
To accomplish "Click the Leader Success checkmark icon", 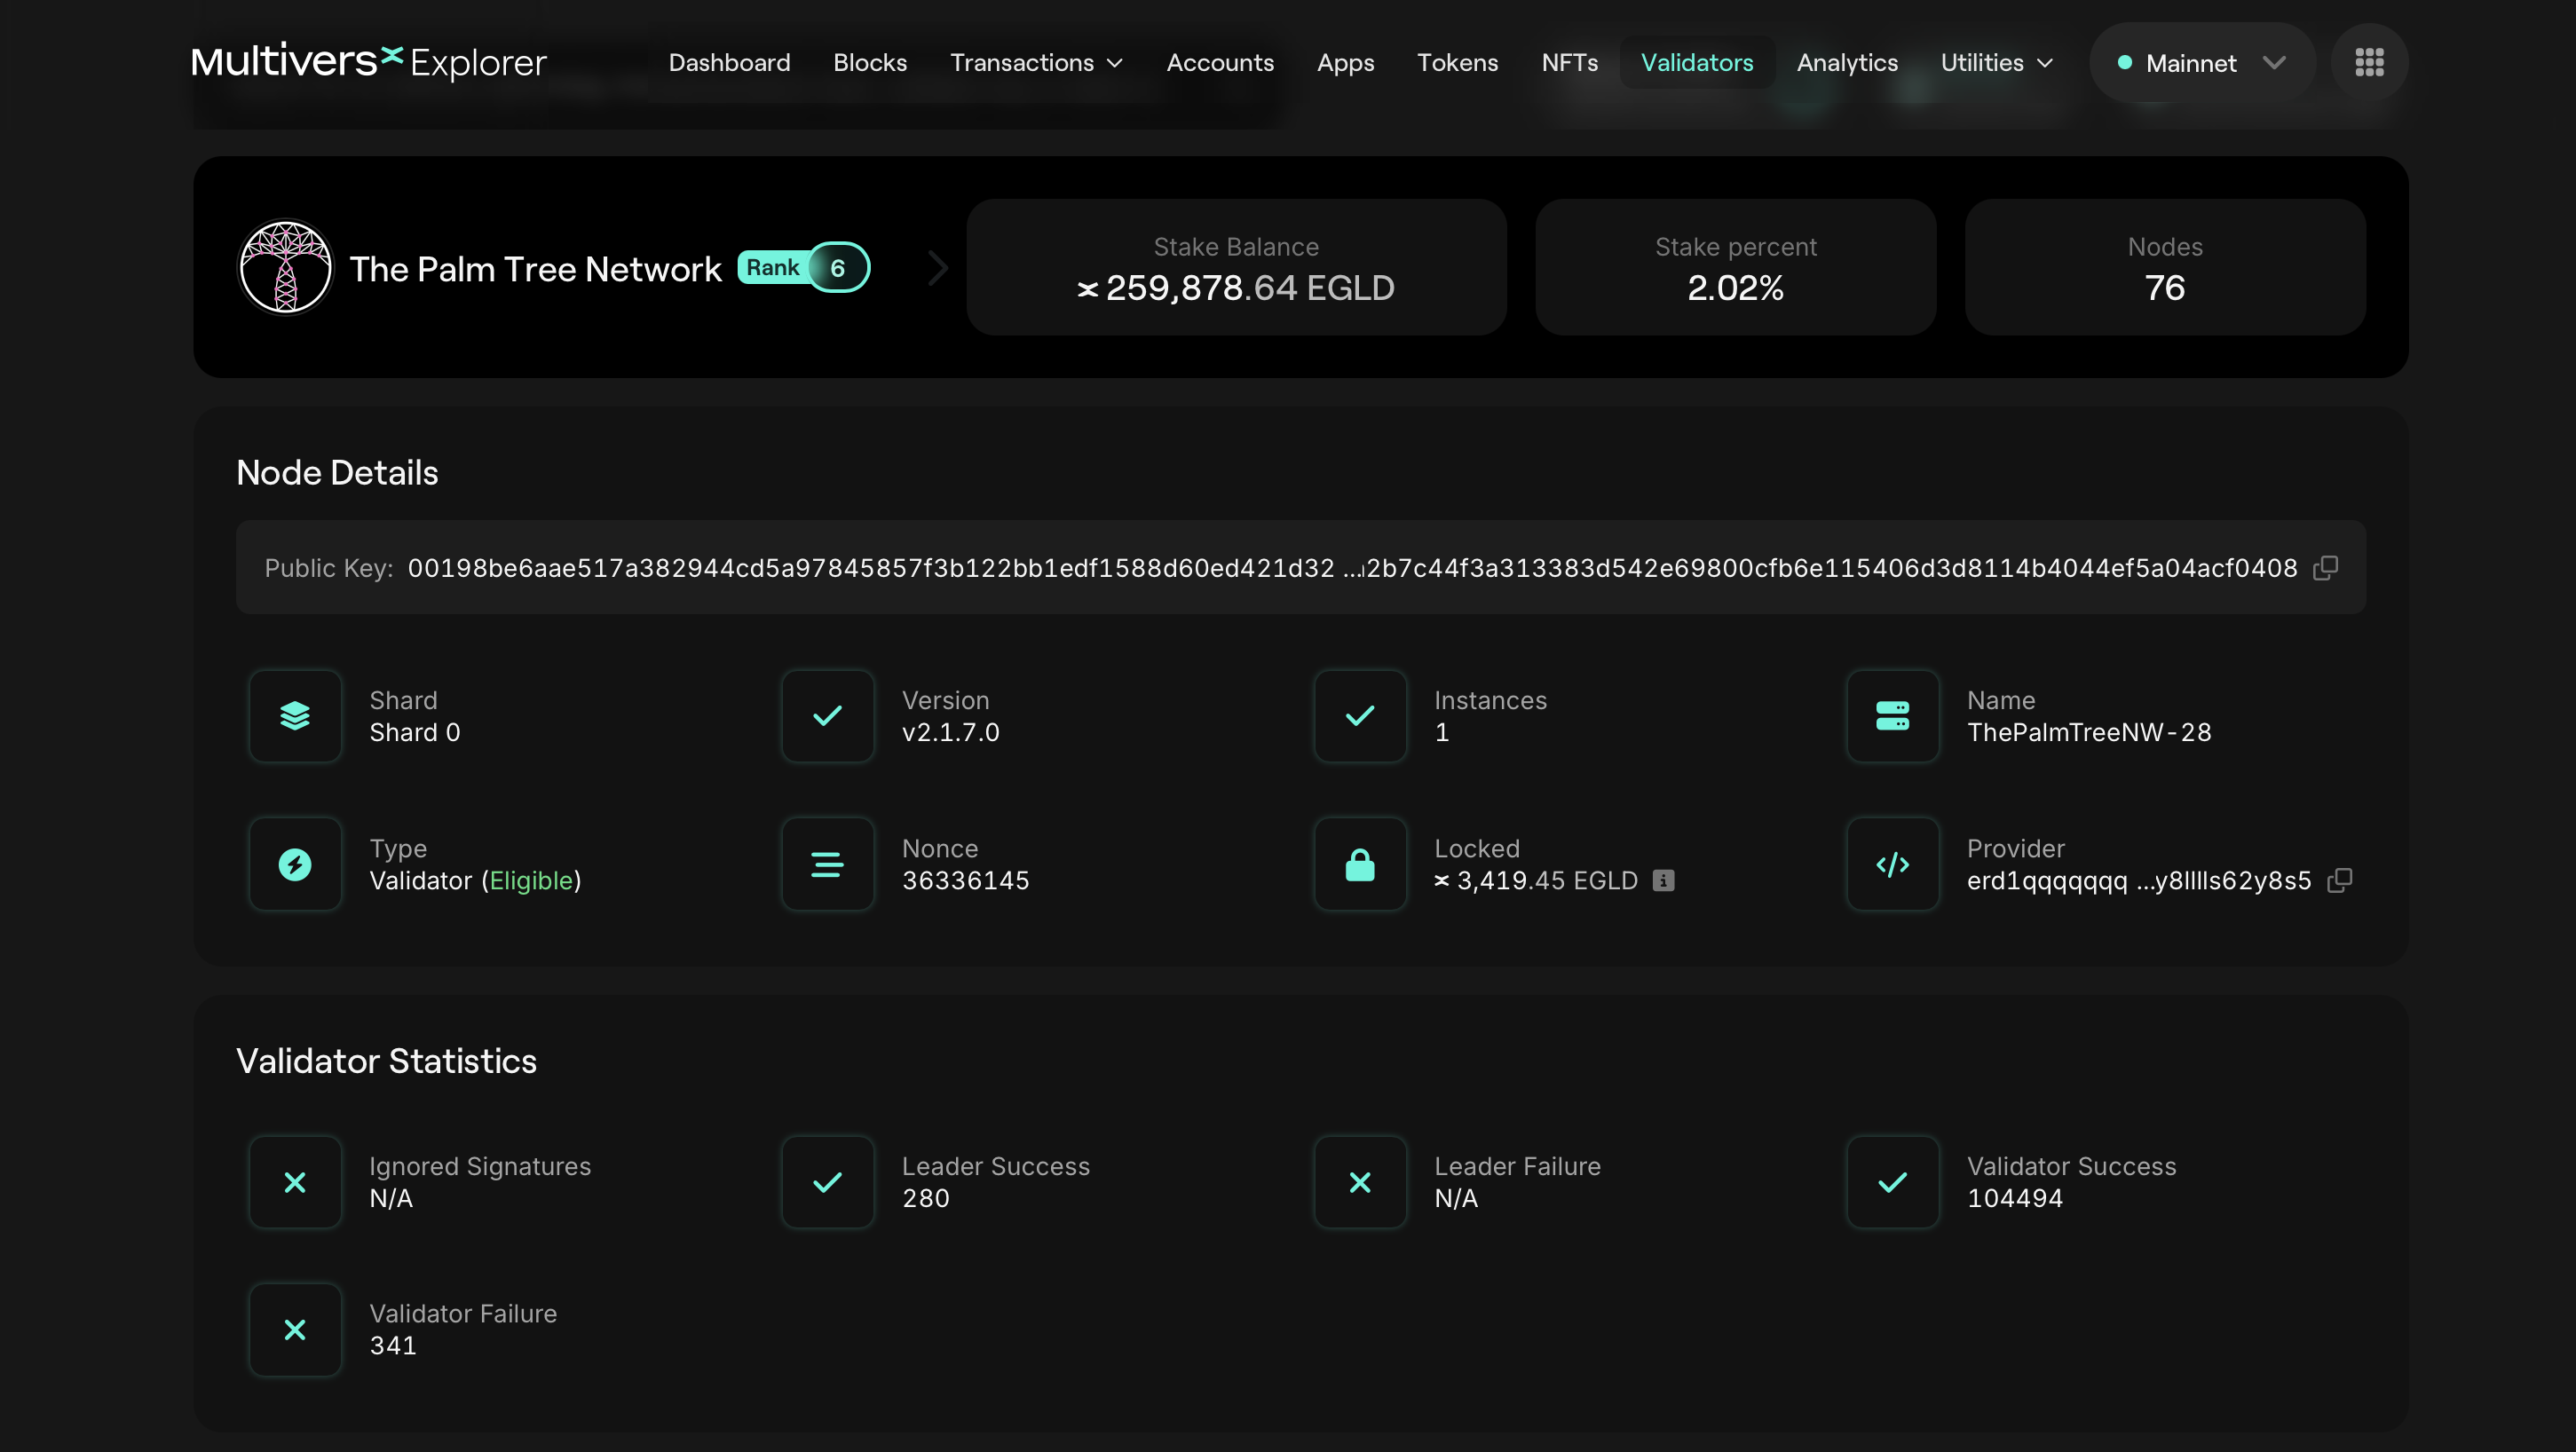I will coord(827,1182).
